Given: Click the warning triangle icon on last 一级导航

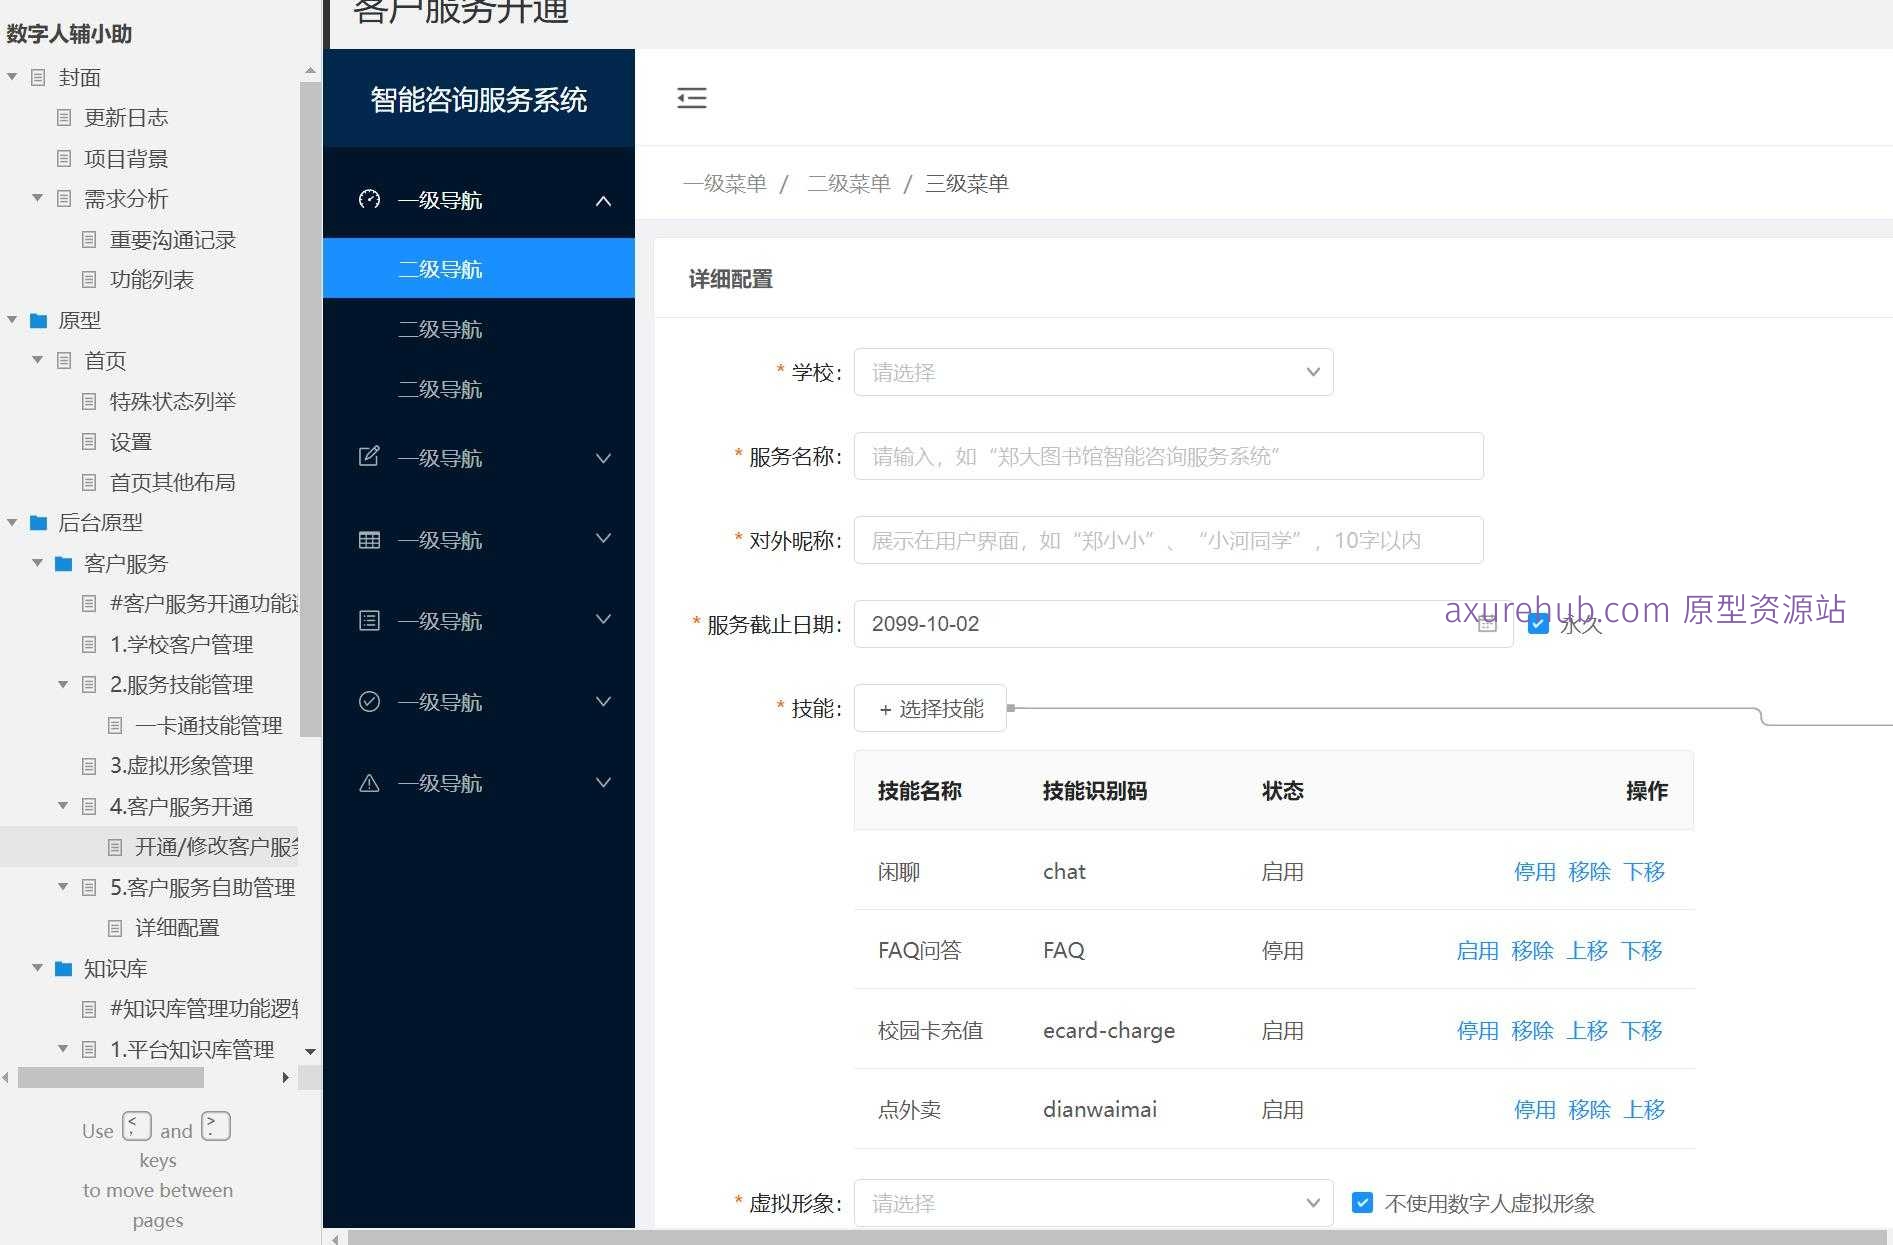Looking at the screenshot, I should [369, 782].
